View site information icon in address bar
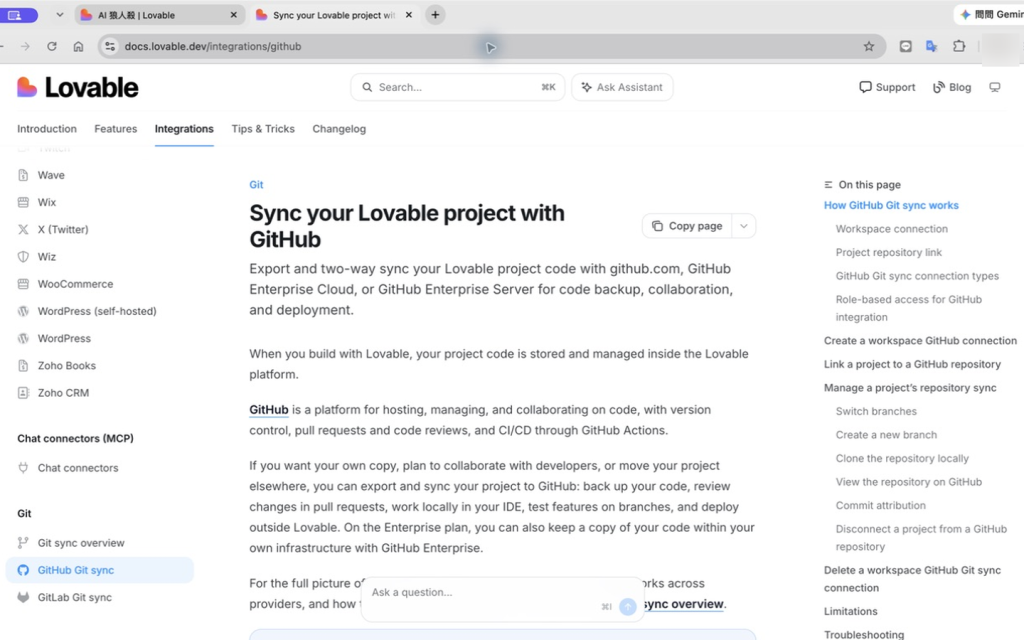The image size is (1024, 640). pos(110,46)
